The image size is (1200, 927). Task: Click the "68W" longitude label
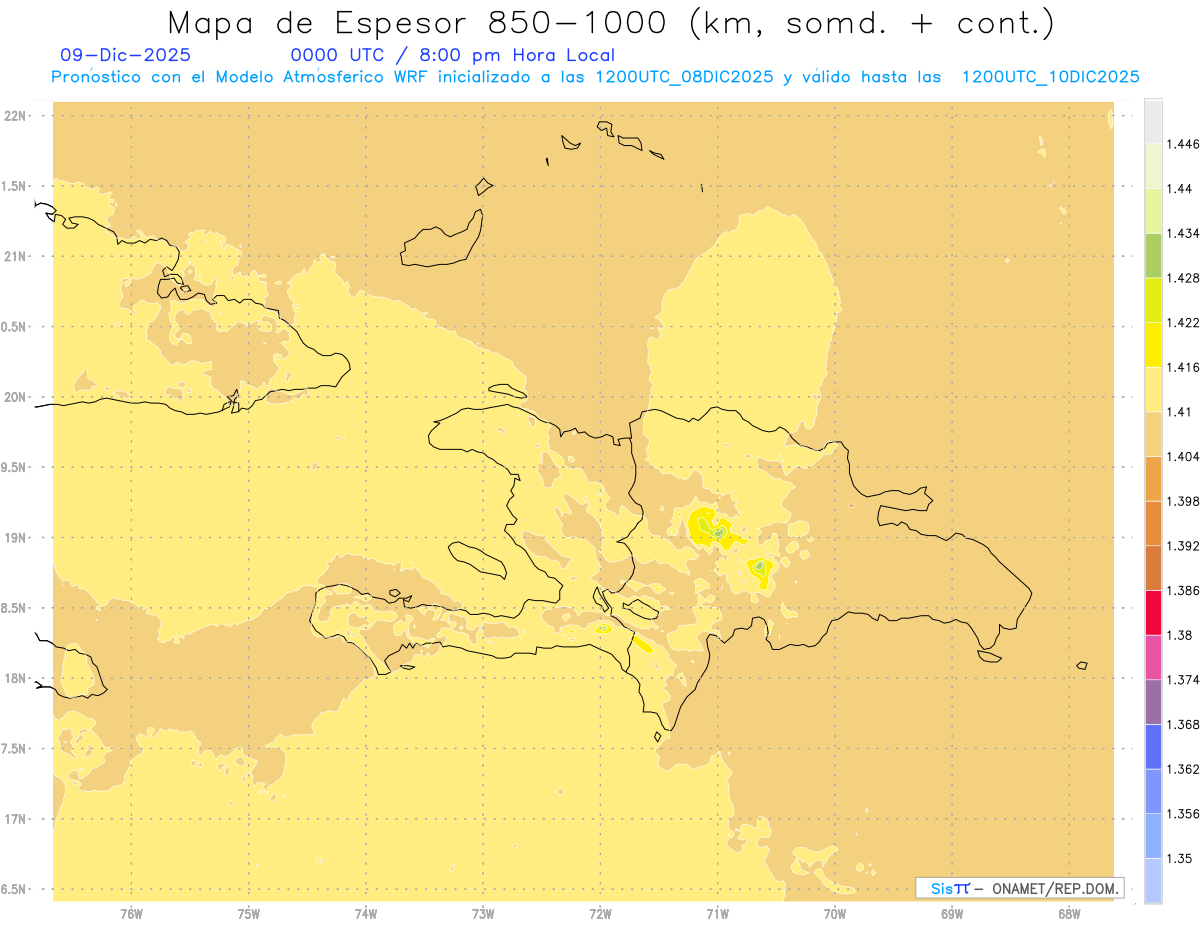1069,913
